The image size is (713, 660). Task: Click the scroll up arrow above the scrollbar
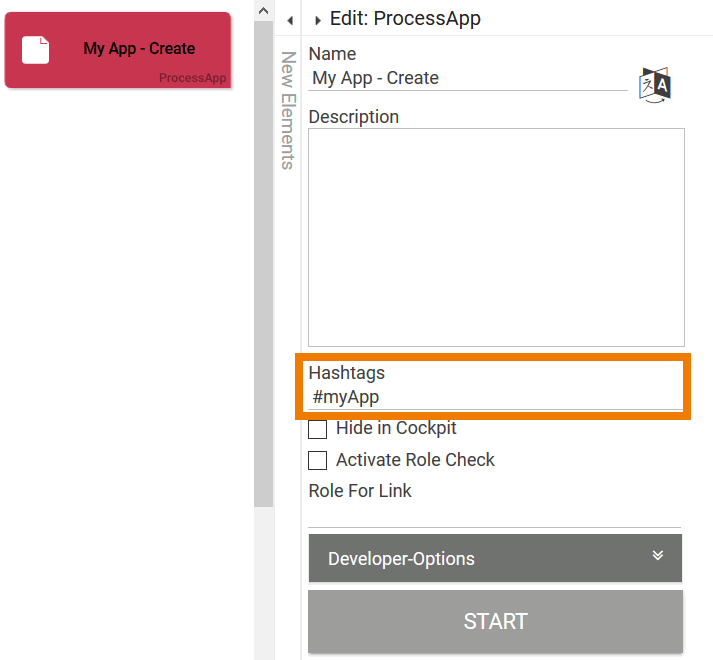click(x=263, y=11)
